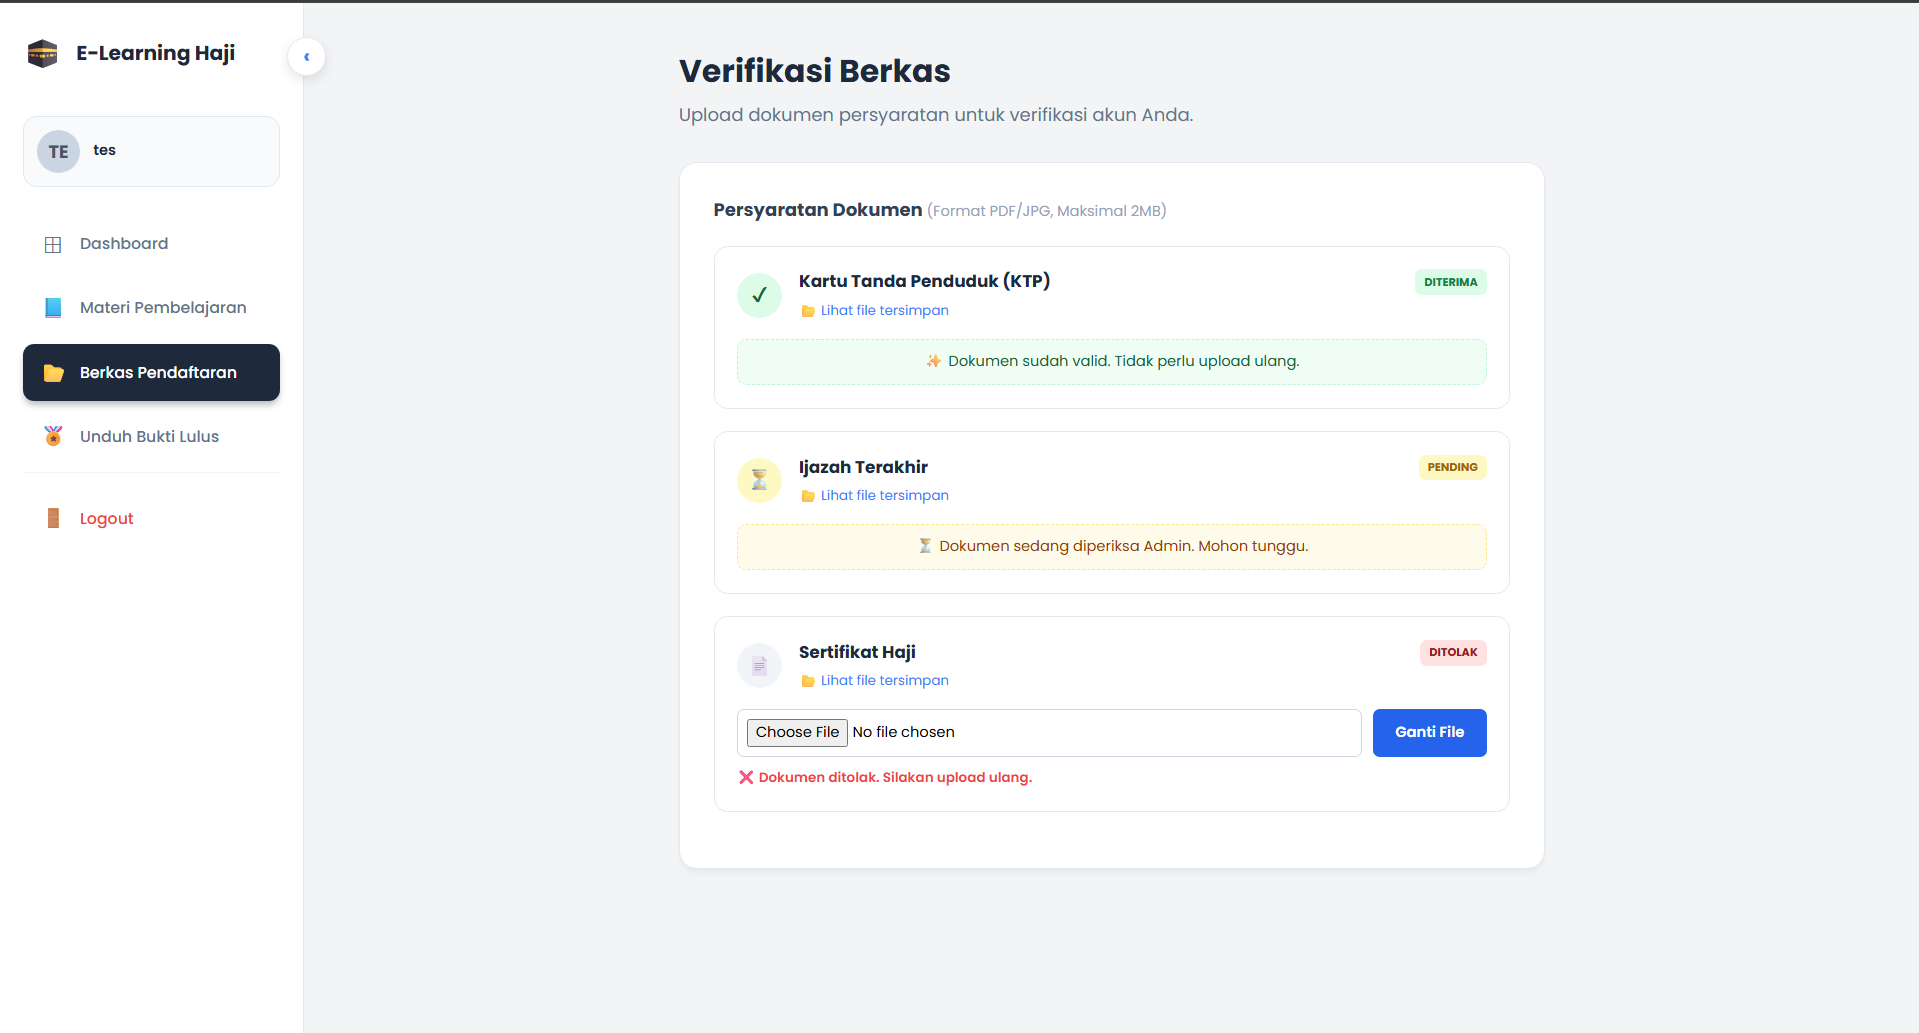Click the Sertifikat Haji title
The image size is (1919, 1033).
pyautogui.click(x=857, y=652)
